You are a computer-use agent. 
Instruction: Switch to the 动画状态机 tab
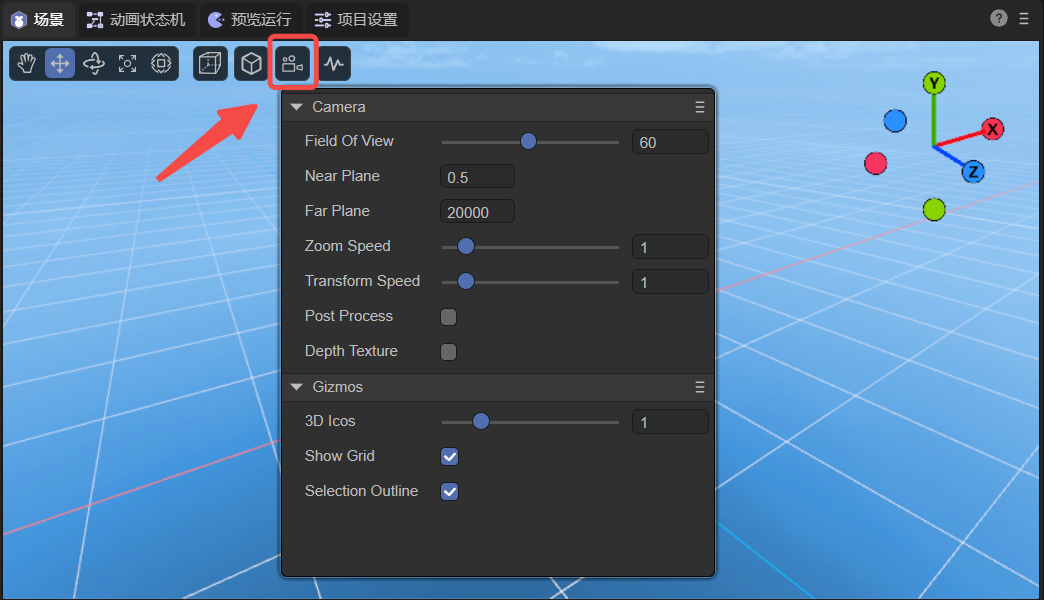click(x=136, y=19)
